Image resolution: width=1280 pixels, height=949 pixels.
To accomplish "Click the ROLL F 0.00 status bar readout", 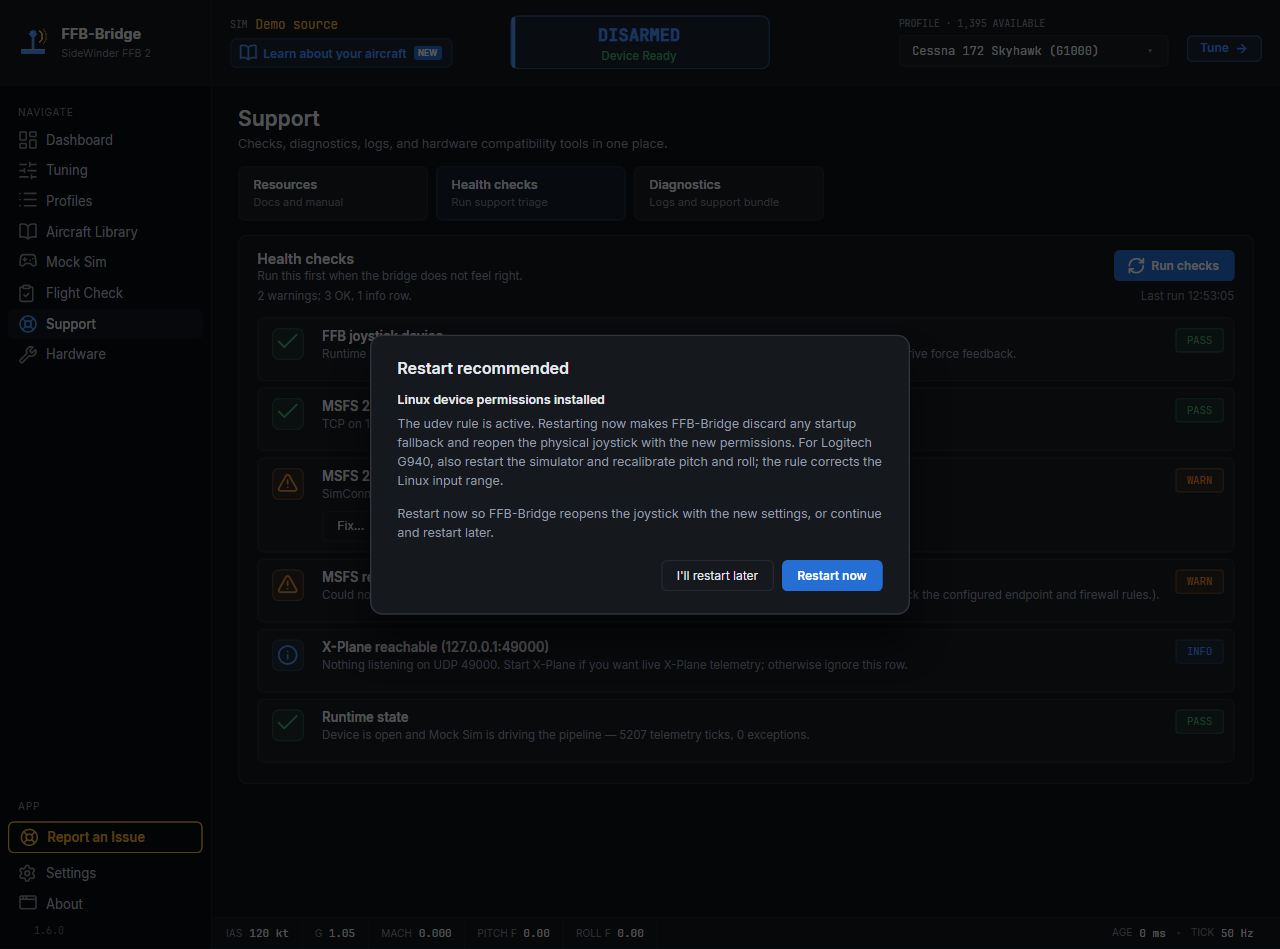I will coord(610,933).
